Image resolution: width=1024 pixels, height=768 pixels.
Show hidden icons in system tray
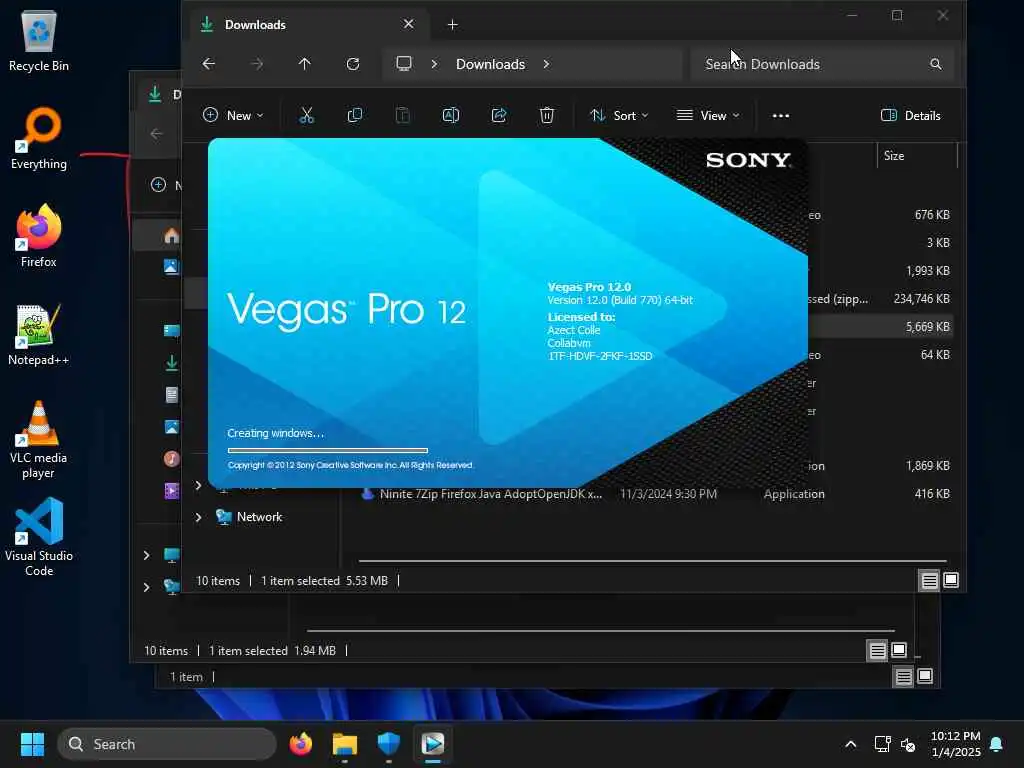[x=850, y=744]
